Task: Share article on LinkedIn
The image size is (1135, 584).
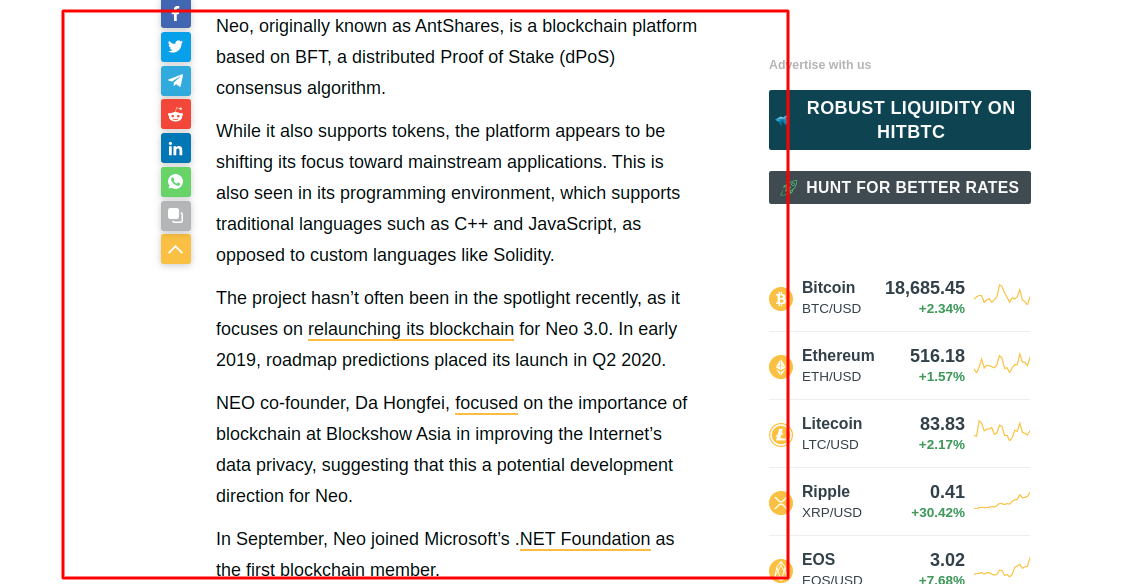Action: [x=176, y=148]
